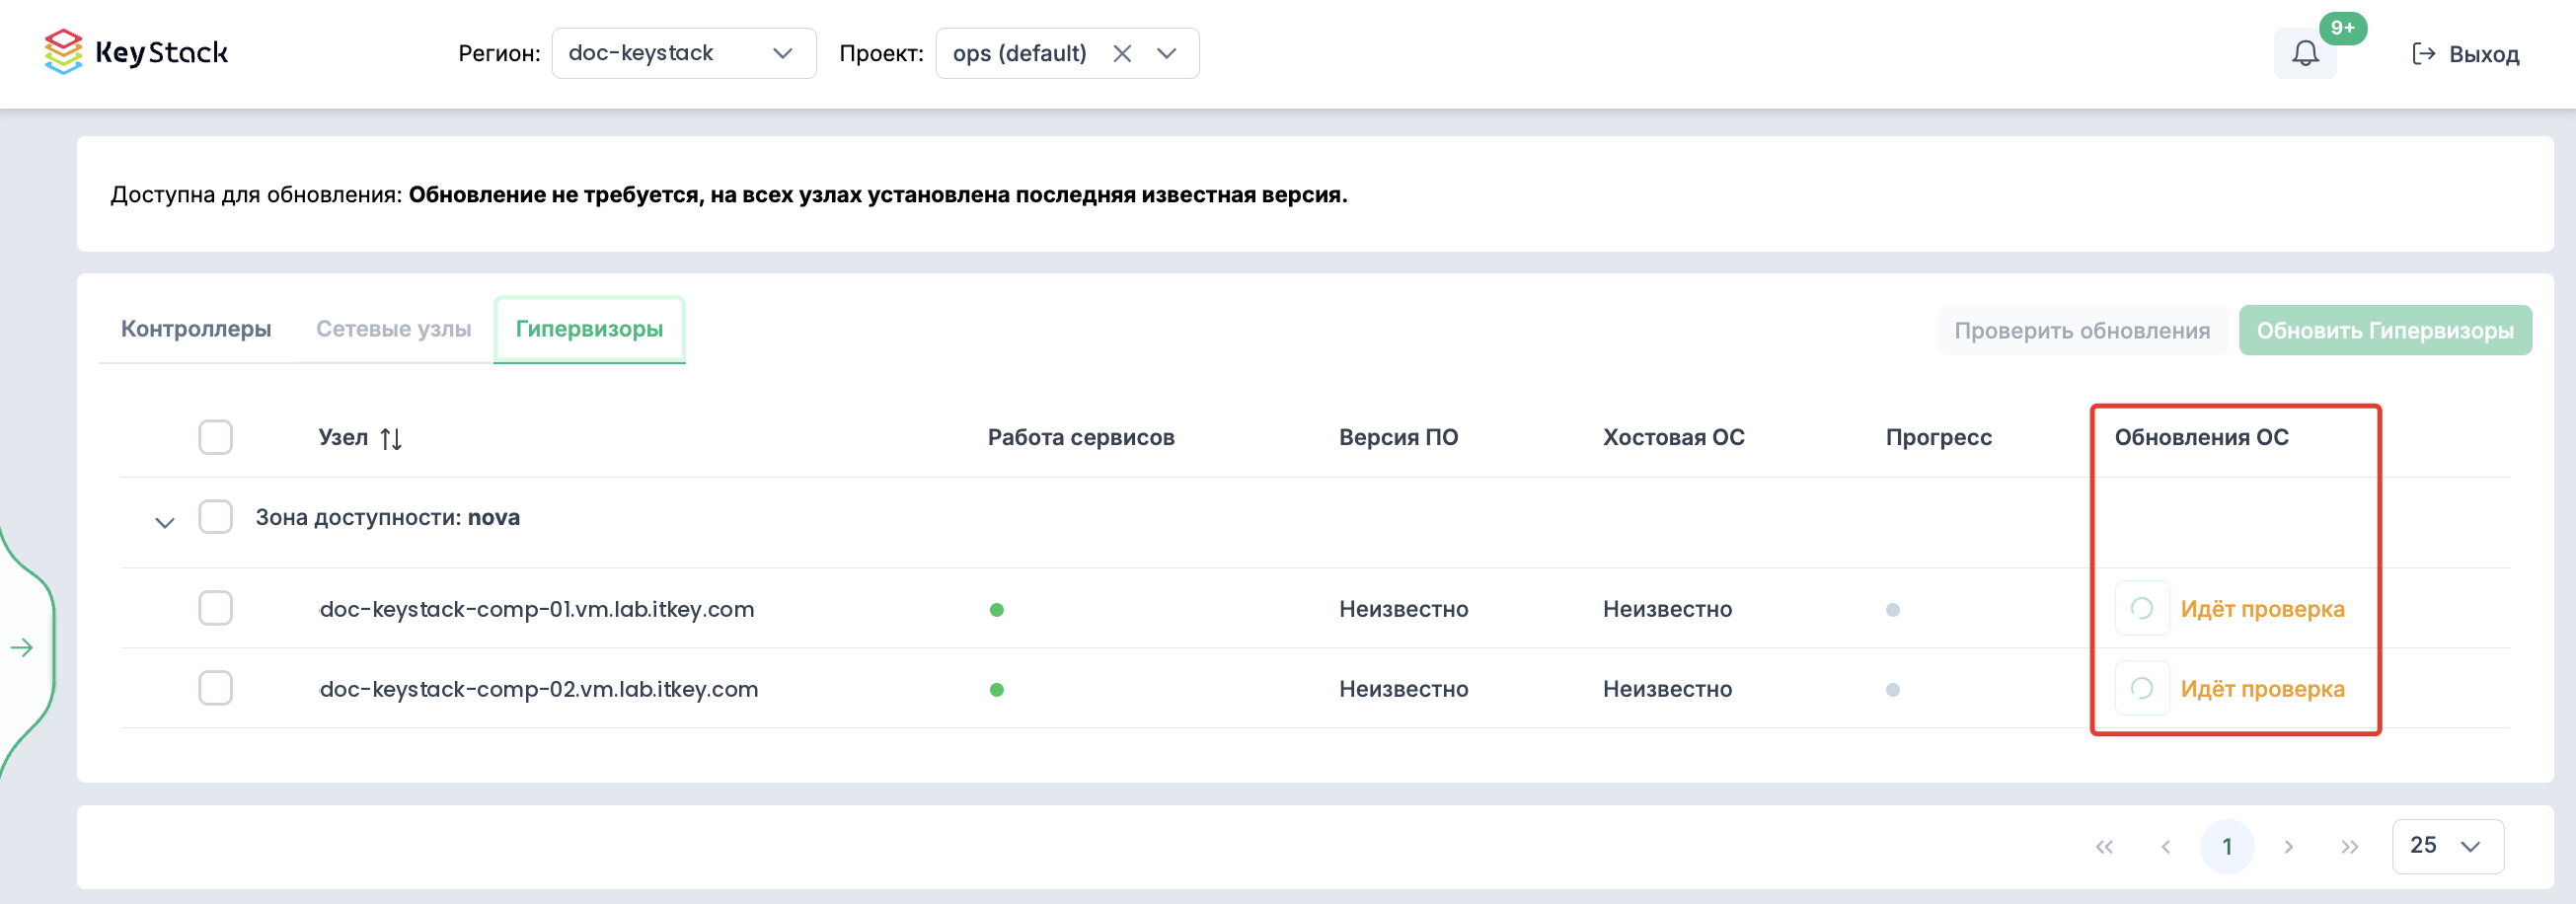Click the Работа сервисов column header
2576x904 pixels.
point(1081,437)
